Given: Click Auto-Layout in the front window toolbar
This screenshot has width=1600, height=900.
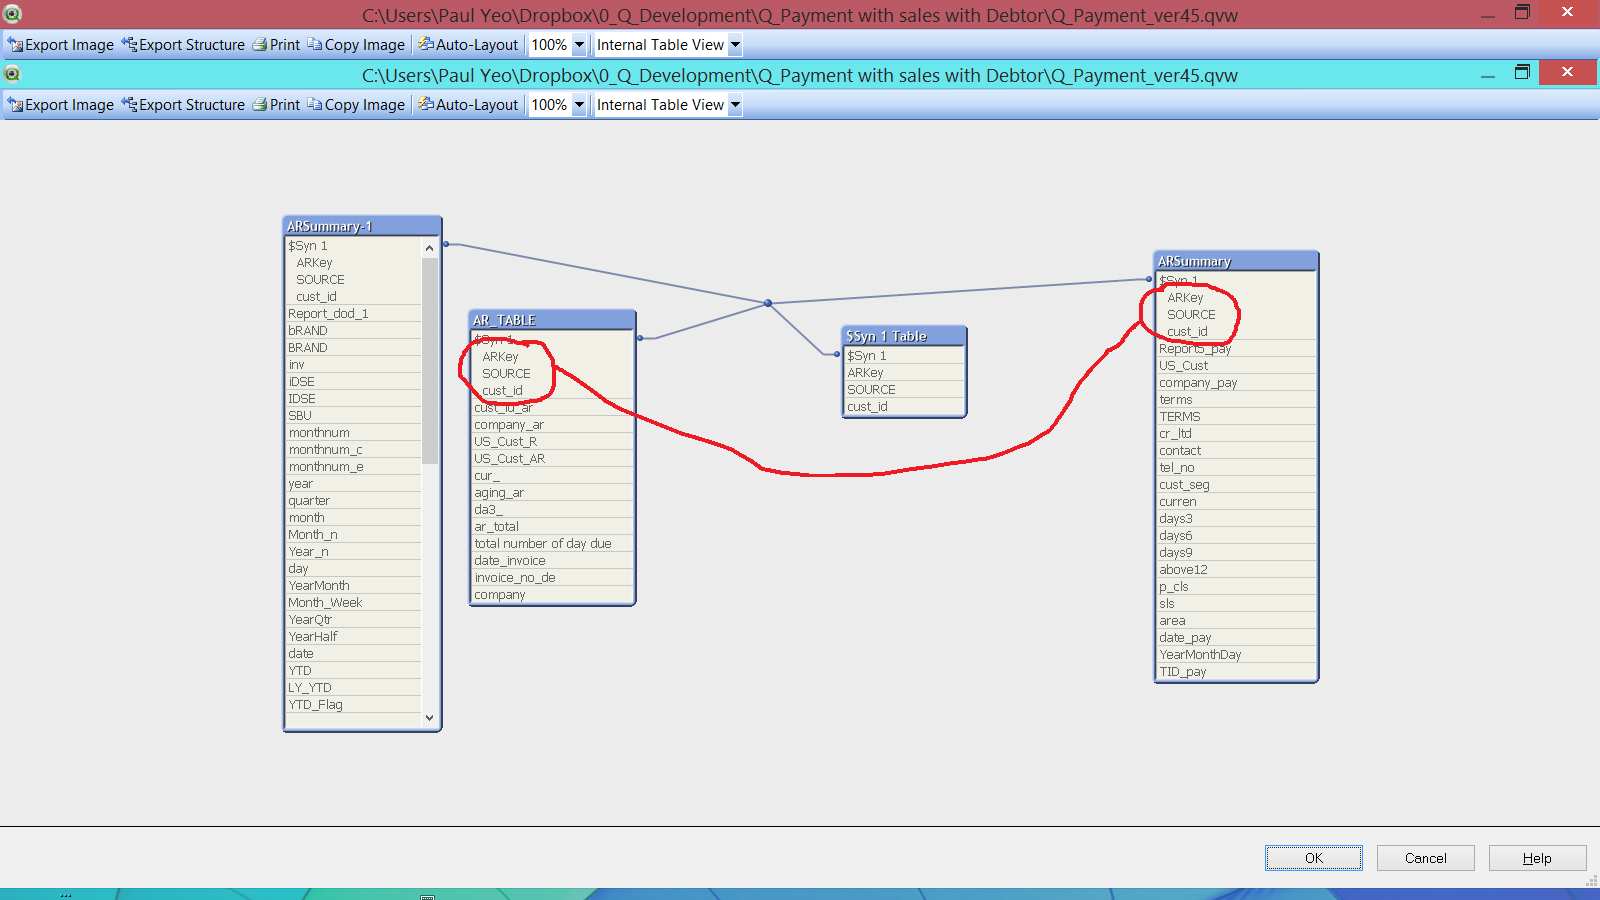Looking at the screenshot, I should point(468,105).
